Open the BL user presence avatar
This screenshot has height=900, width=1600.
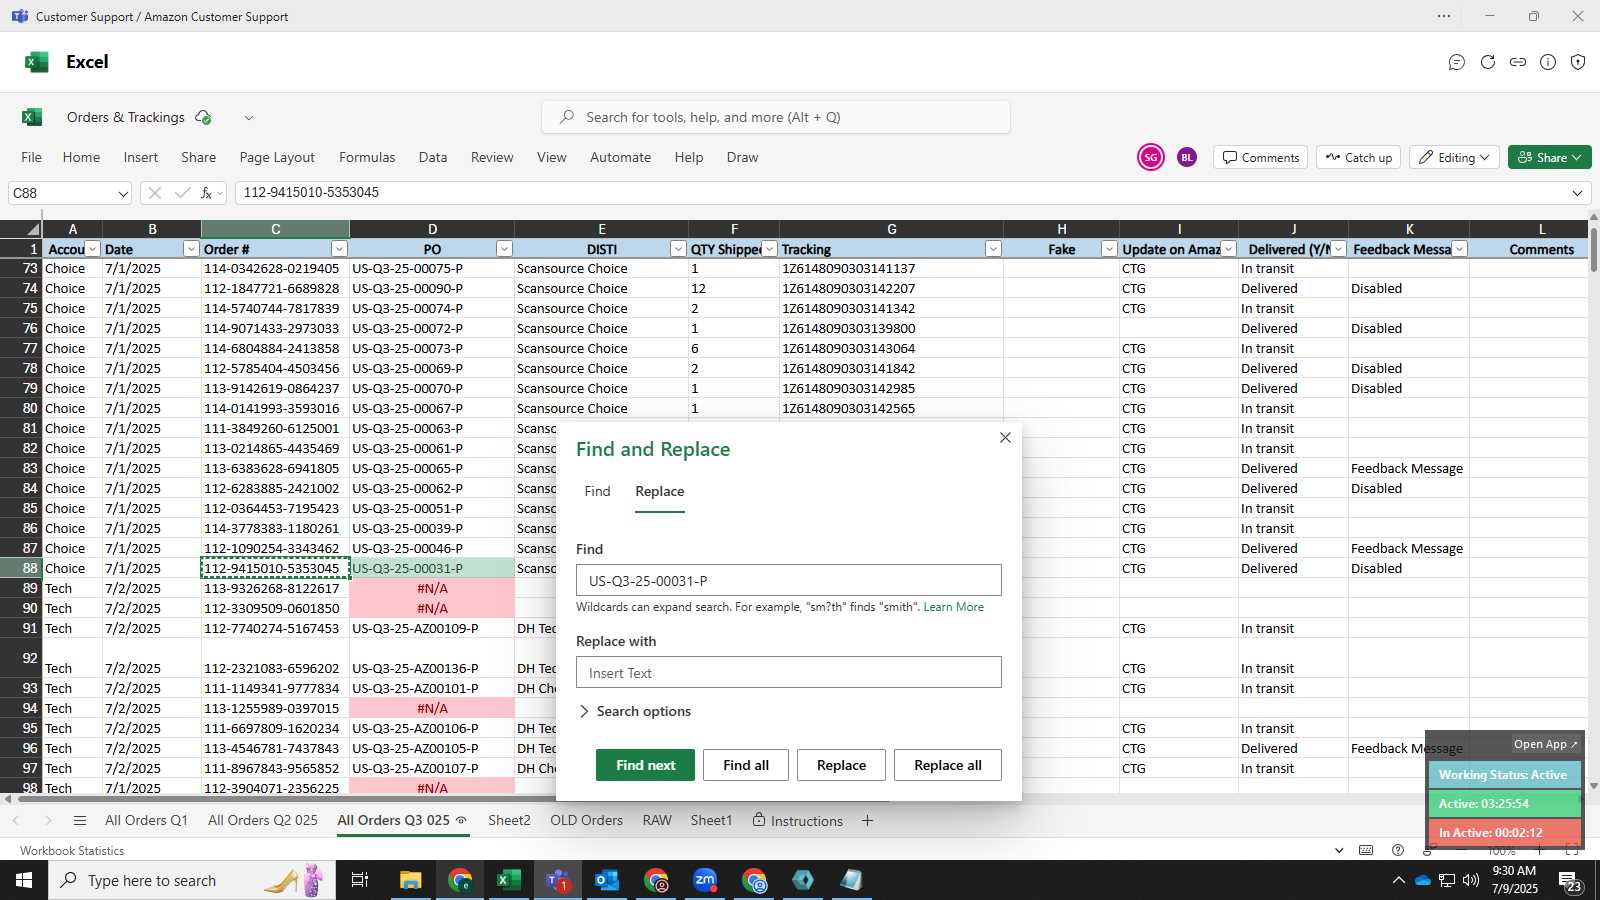click(1187, 157)
